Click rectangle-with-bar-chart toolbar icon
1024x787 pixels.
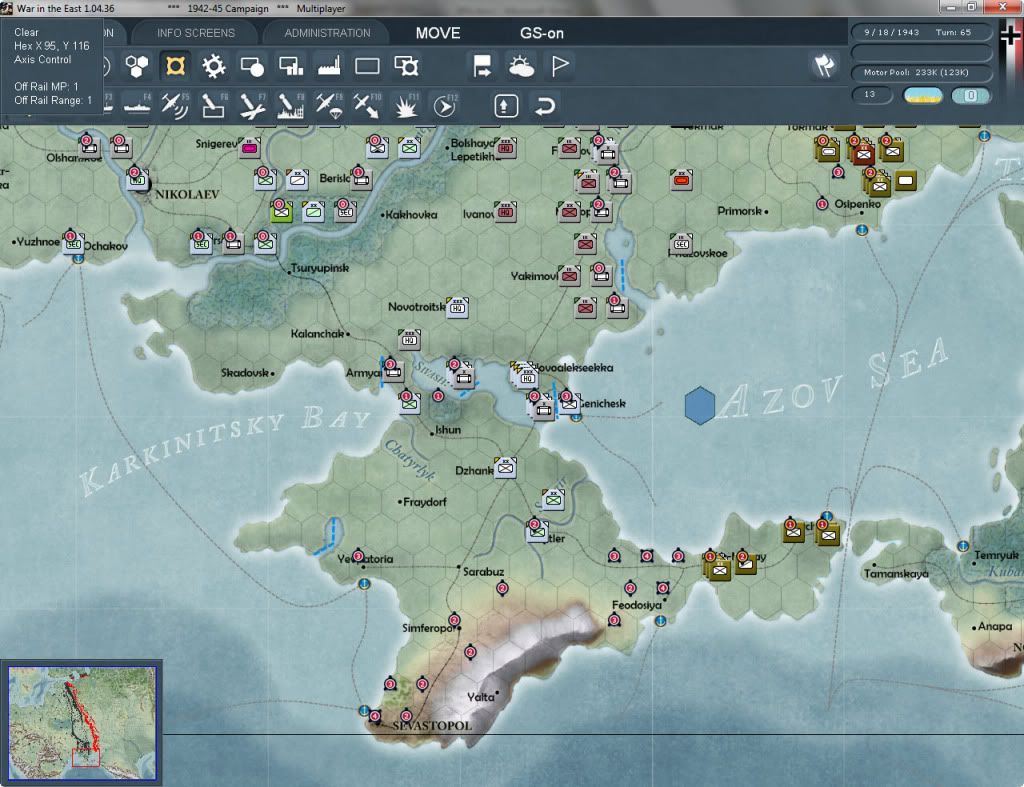point(291,66)
